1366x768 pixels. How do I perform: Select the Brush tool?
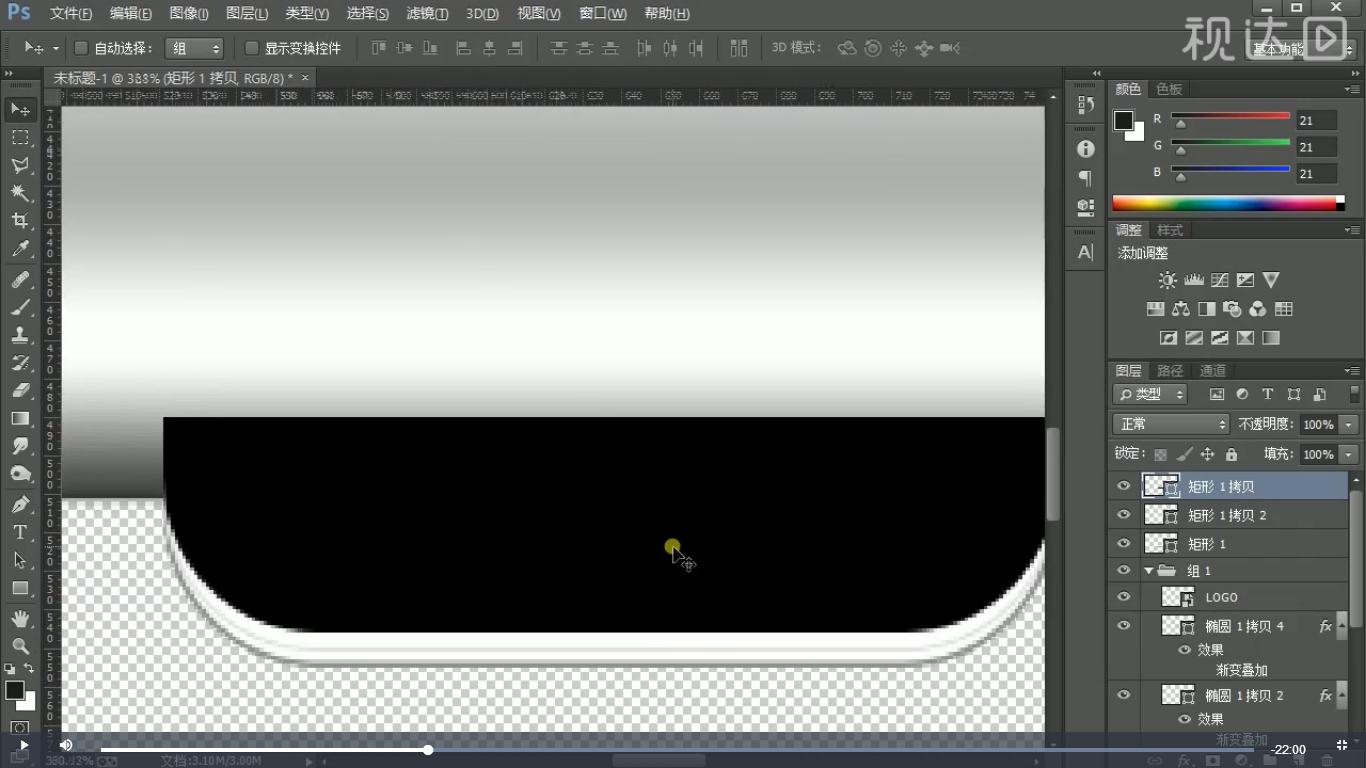(20, 308)
